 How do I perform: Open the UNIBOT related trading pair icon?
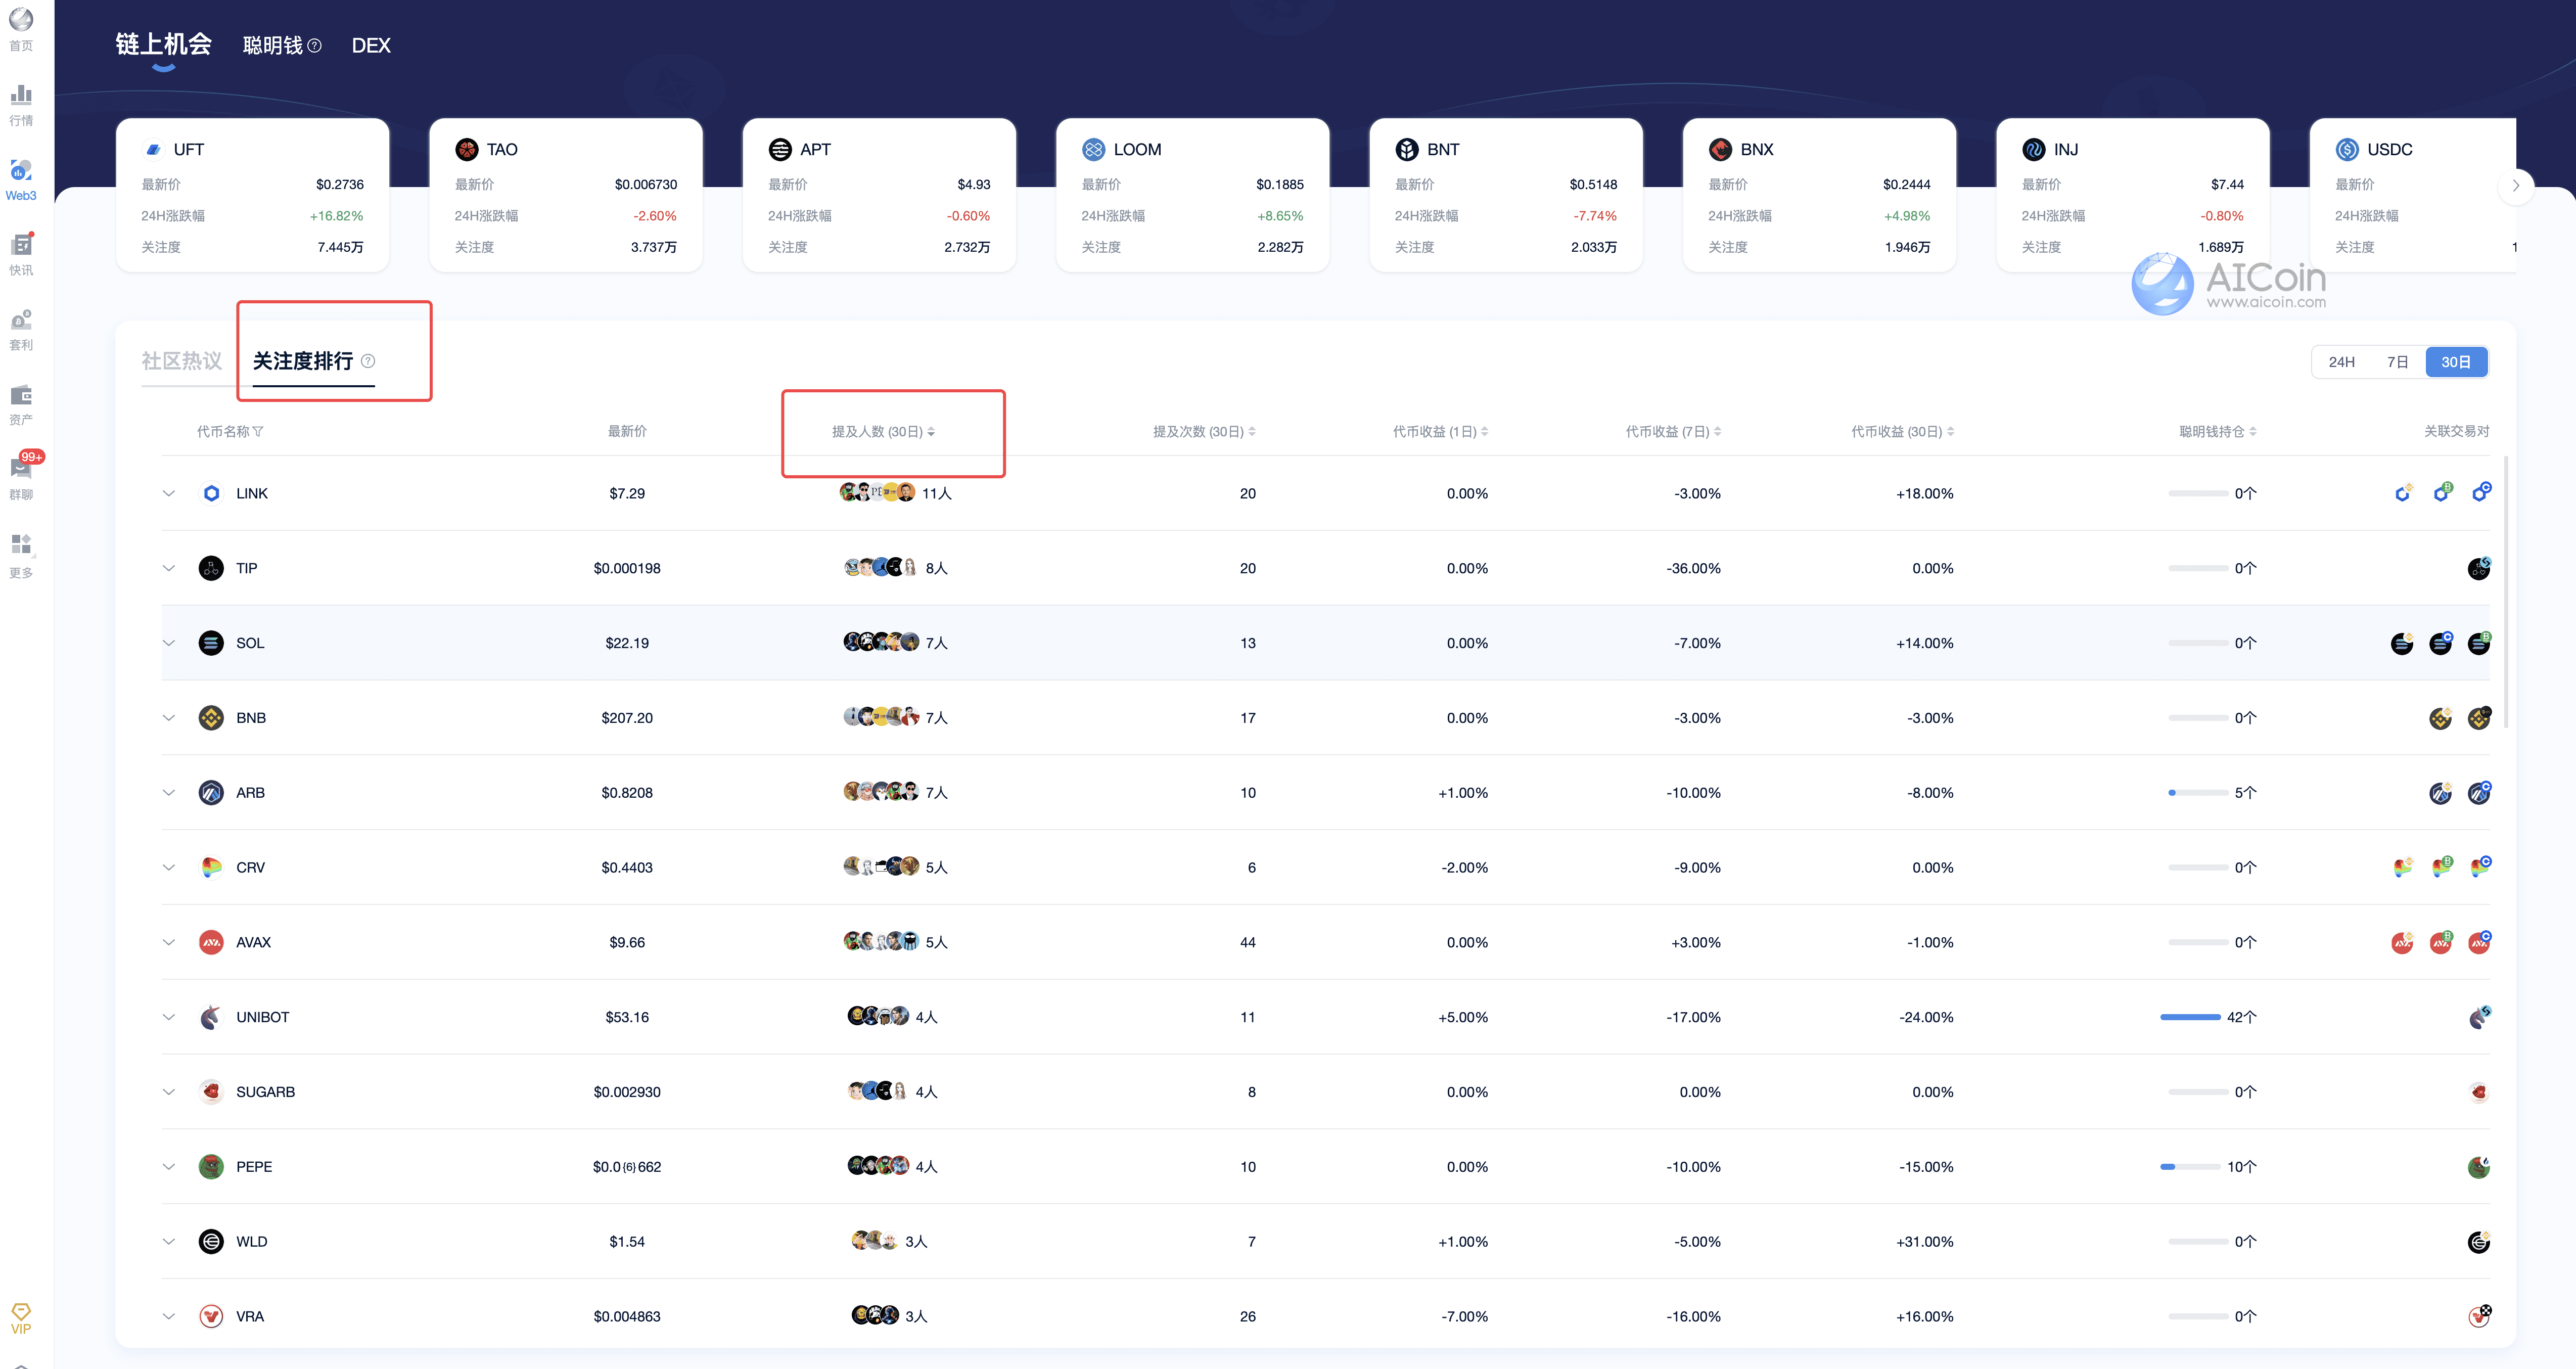click(2479, 1017)
